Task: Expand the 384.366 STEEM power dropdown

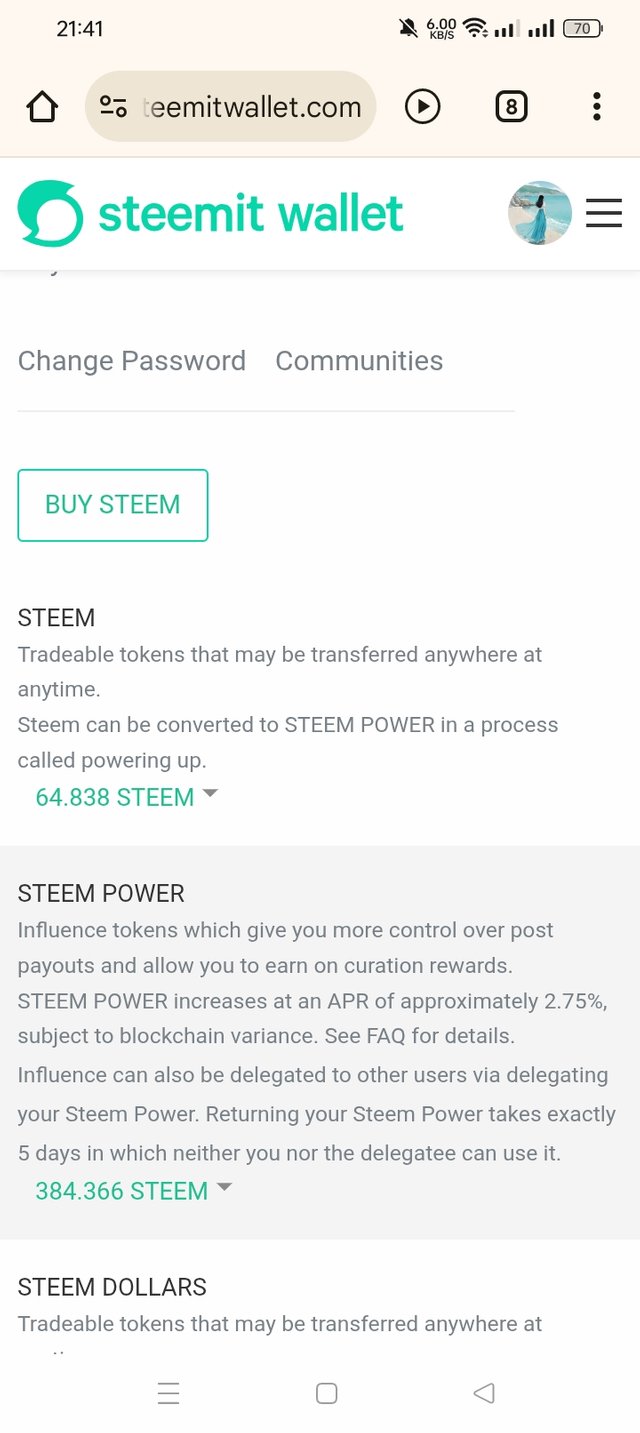Action: pyautogui.click(x=133, y=1191)
